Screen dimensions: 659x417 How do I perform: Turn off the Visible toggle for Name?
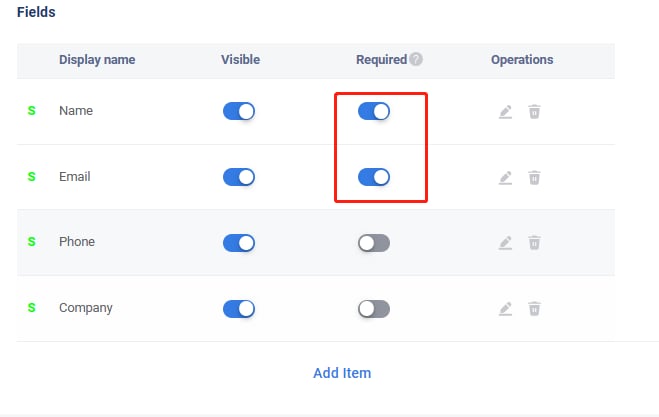[x=239, y=112]
